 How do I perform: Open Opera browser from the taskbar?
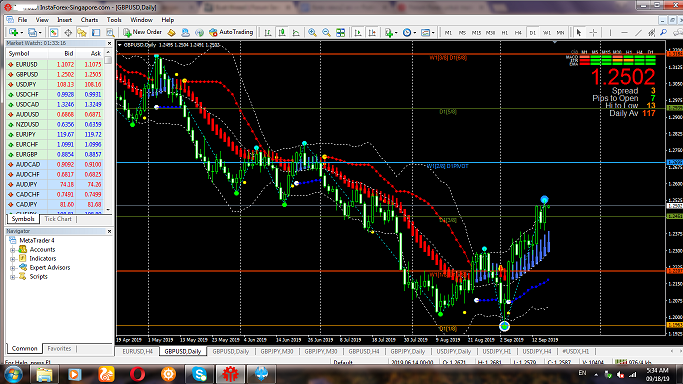point(138,374)
